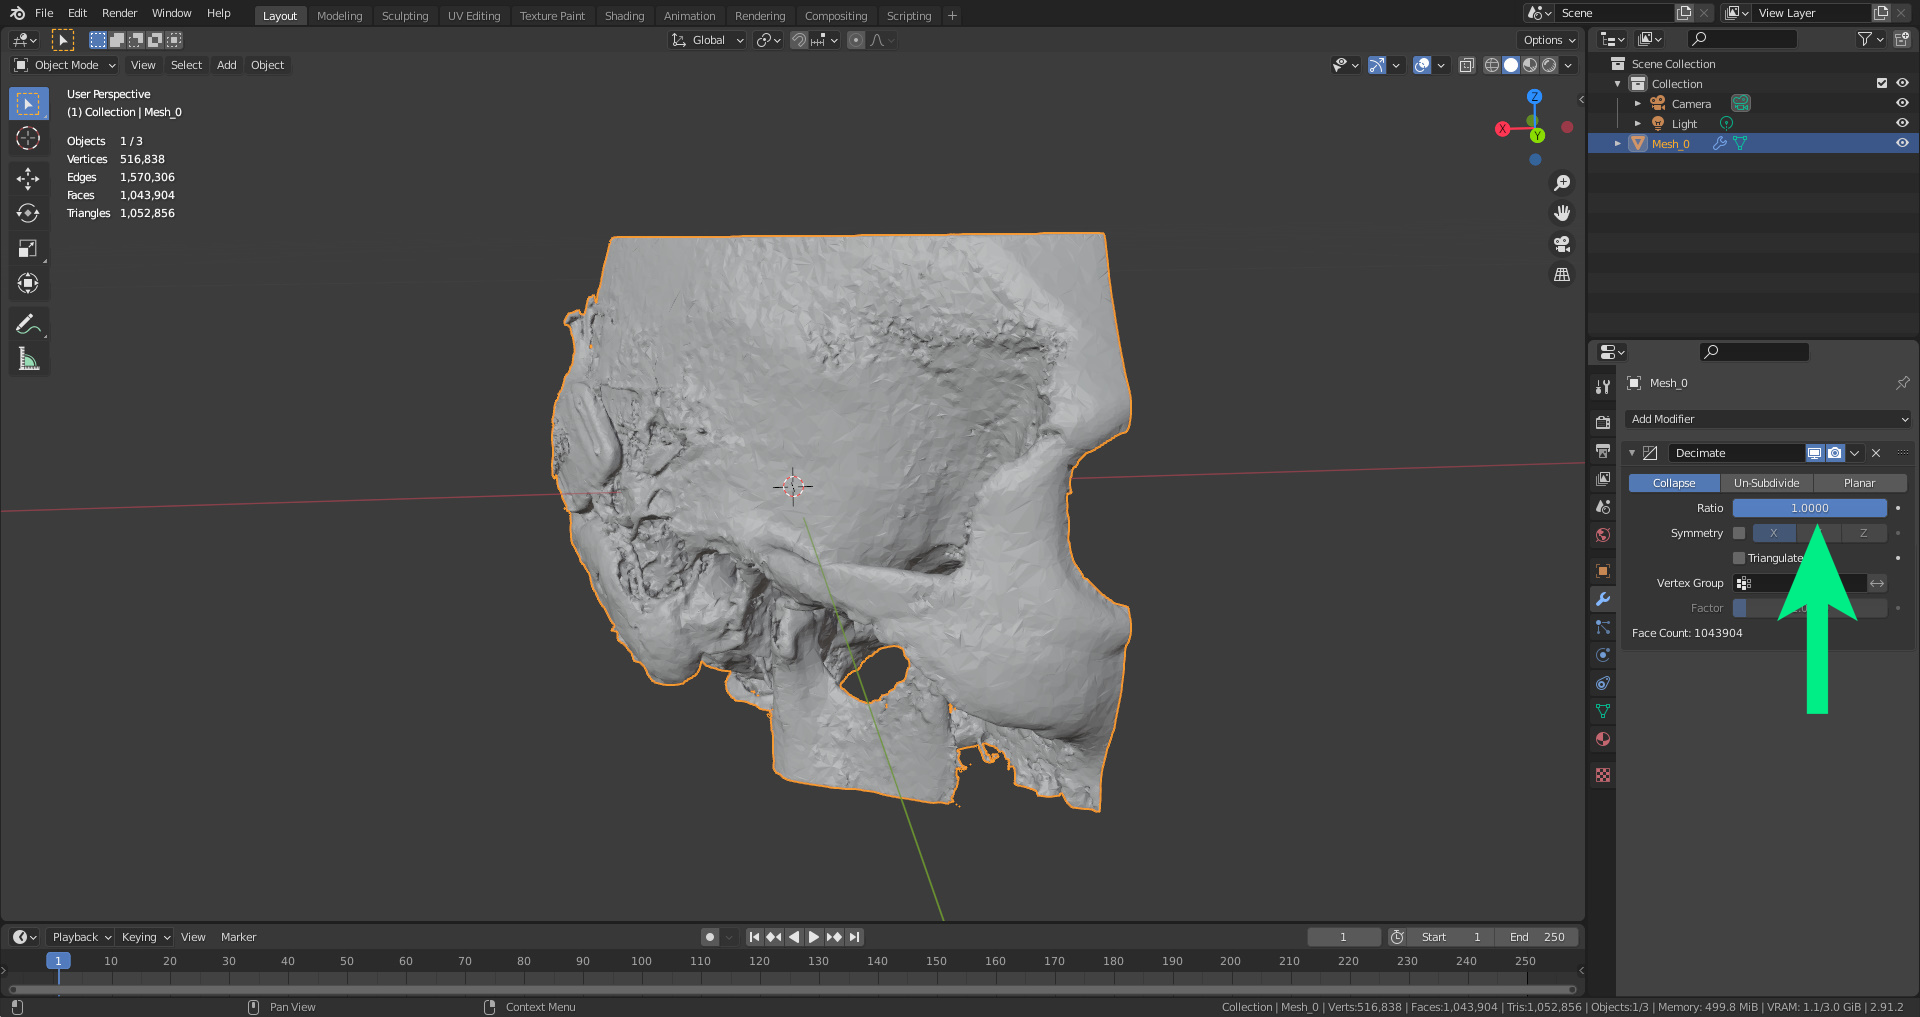
Task: Open the Object Mode dropdown
Action: 66,65
